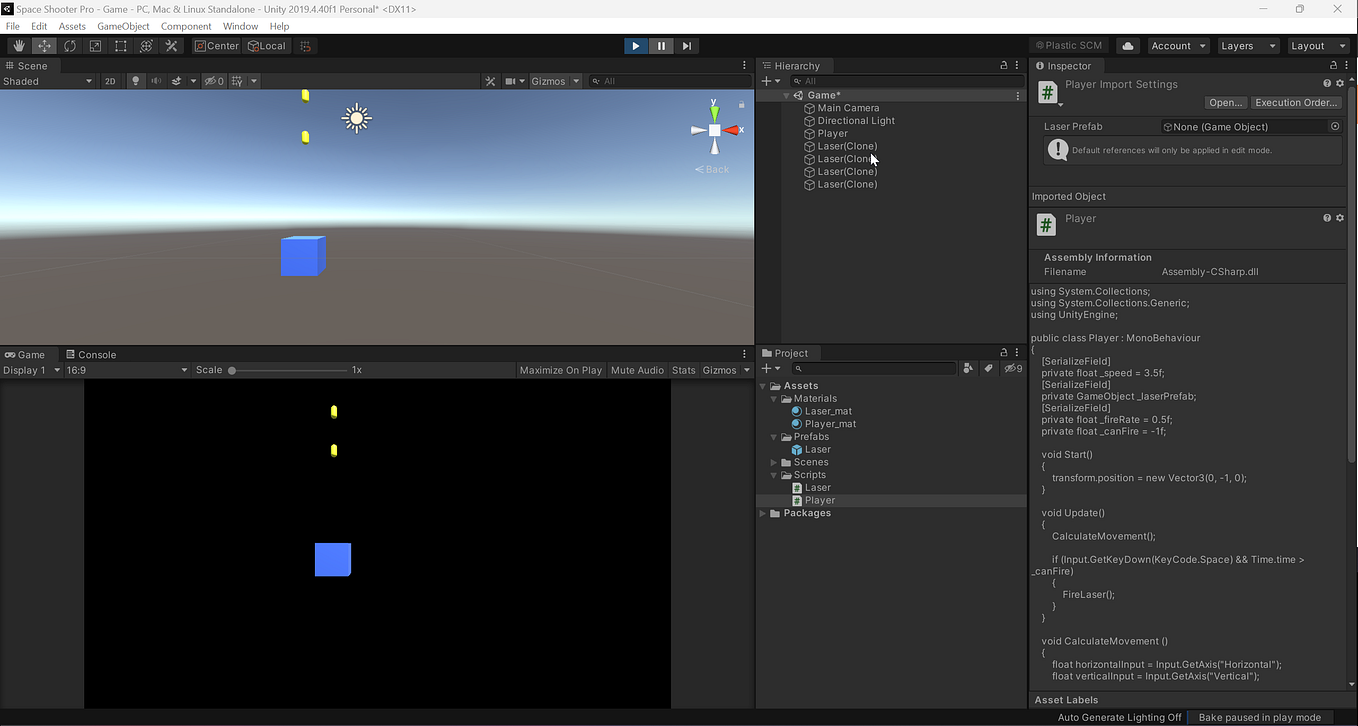This screenshot has height=726, width=1358.
Task: Switch the transform pivot from Center
Action: coord(216,45)
